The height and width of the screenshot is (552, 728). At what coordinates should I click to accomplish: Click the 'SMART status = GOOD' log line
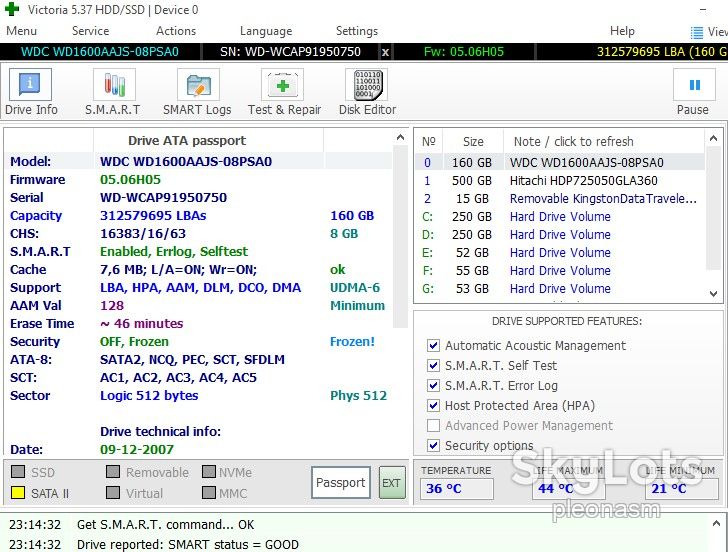coord(188,544)
